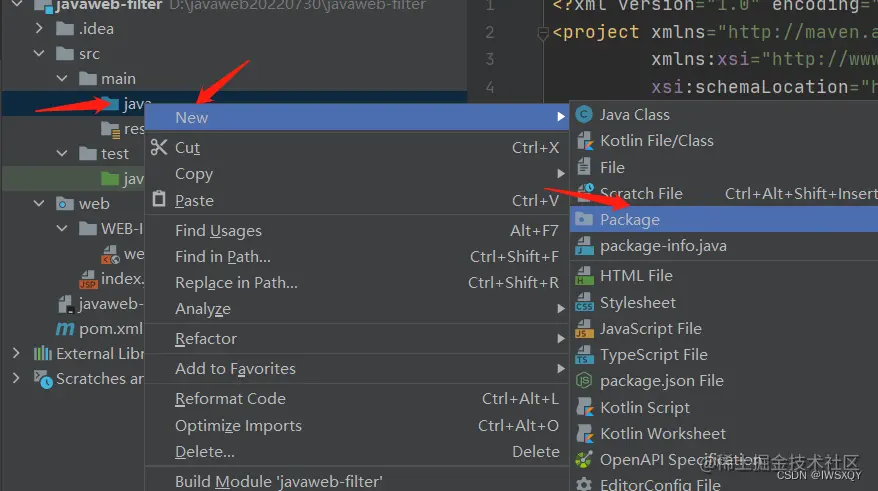
Task: Choose Delete... from the context menu
Action: pos(357,451)
